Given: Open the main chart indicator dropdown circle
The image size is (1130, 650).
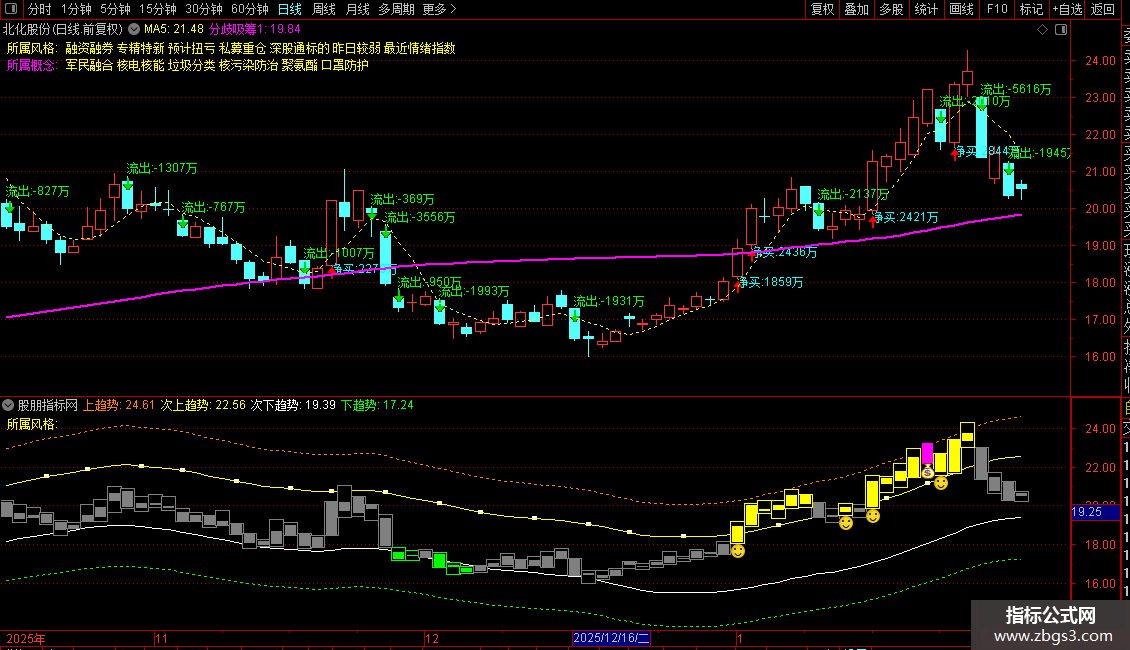Looking at the screenshot, I should point(134,30).
